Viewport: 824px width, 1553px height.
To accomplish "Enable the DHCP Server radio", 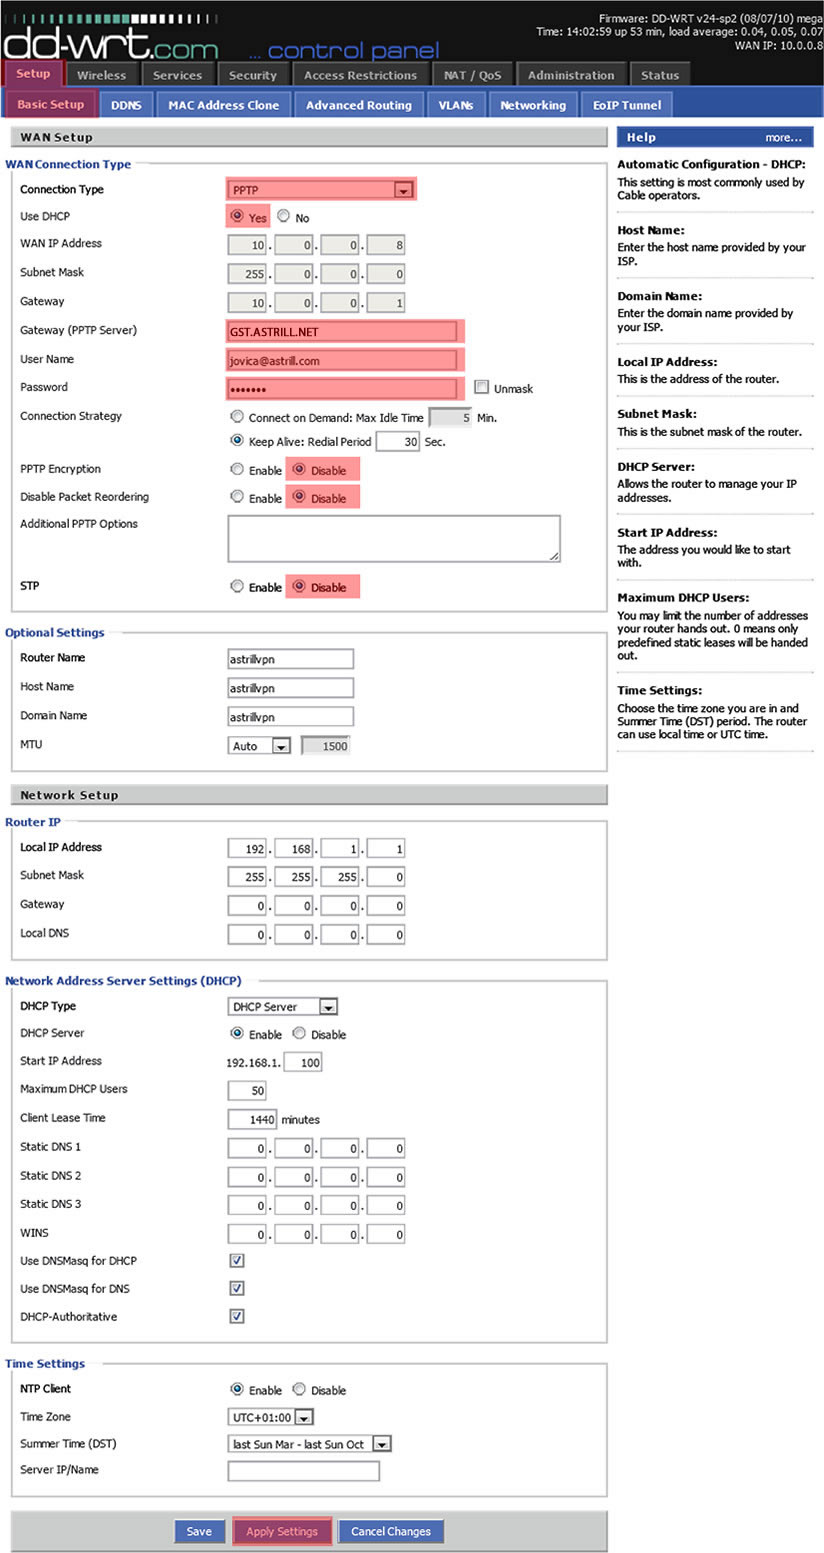I will 236,1034.
